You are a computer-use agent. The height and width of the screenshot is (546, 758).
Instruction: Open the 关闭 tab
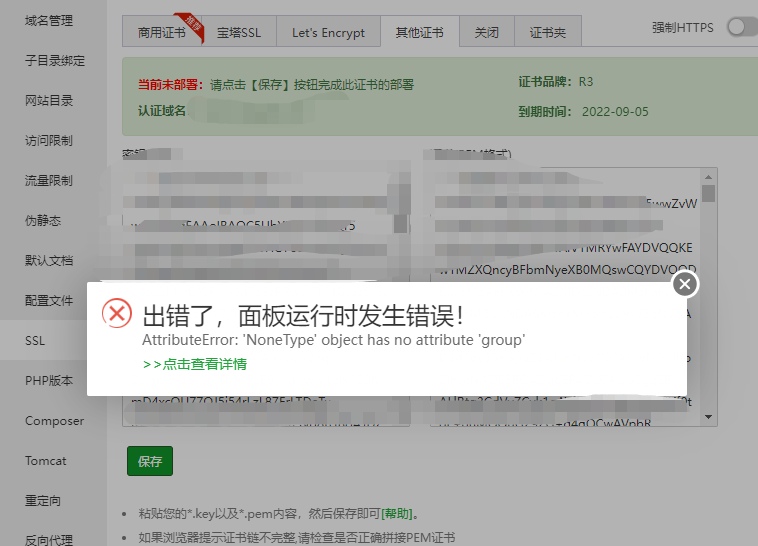pyautogui.click(x=486, y=32)
